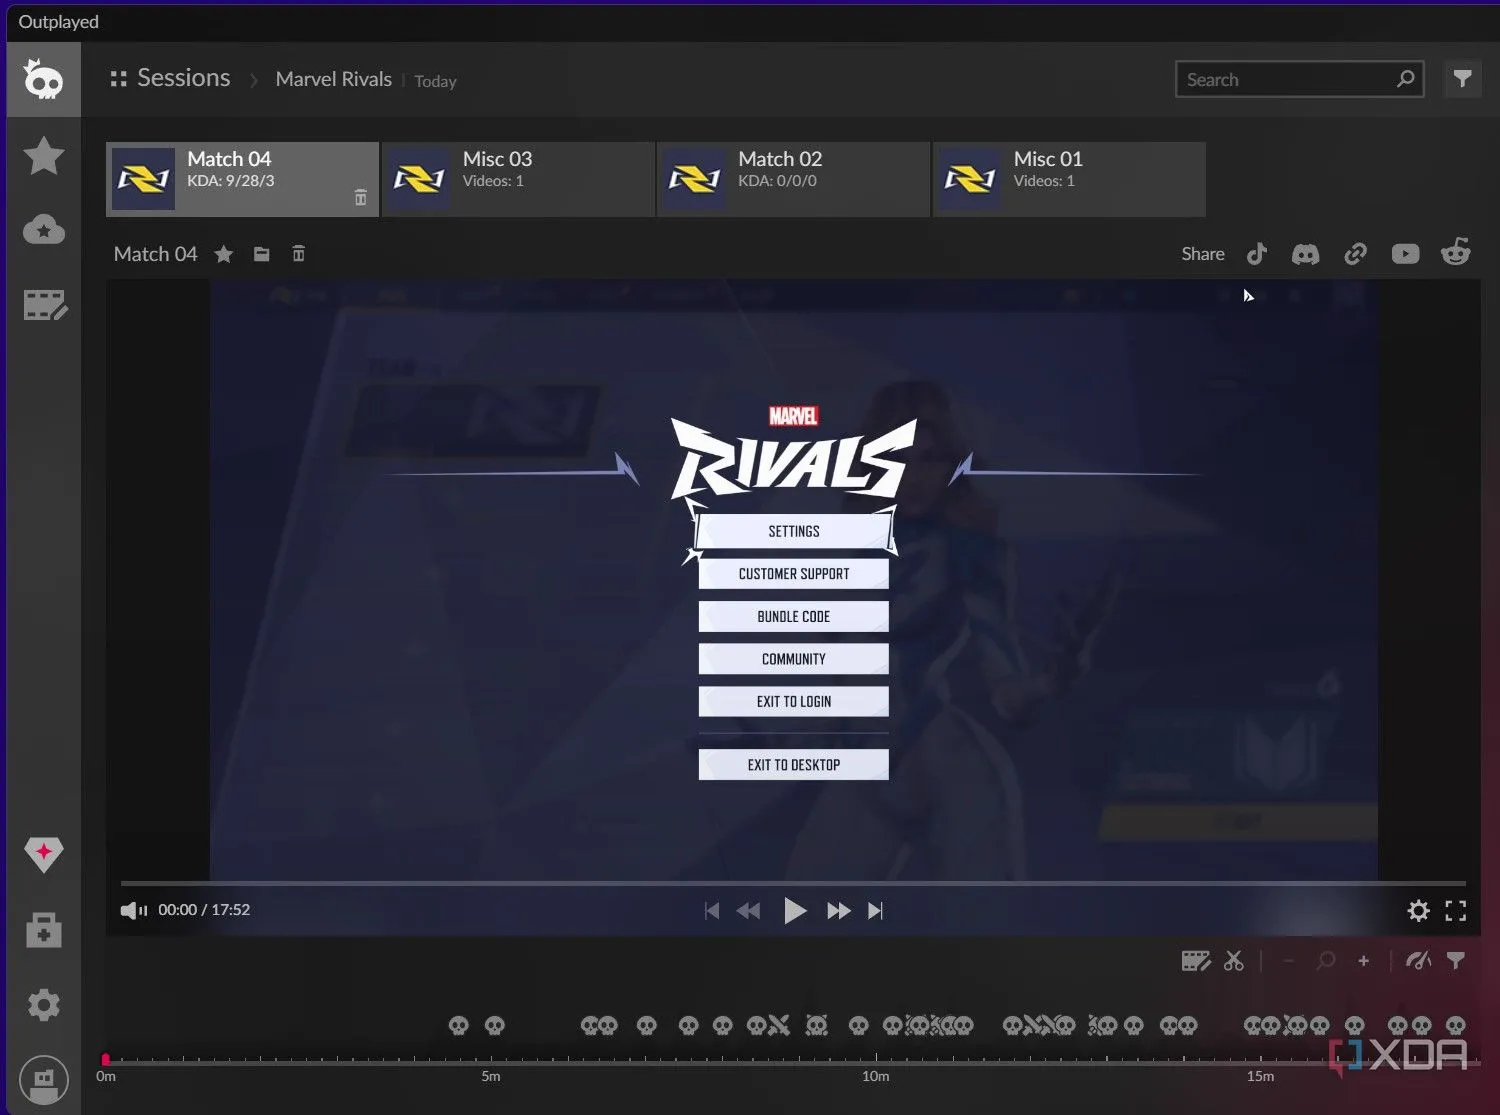Screen dimensions: 1500x1115
Task: Toggle fullscreen video mode
Action: coord(1456,910)
